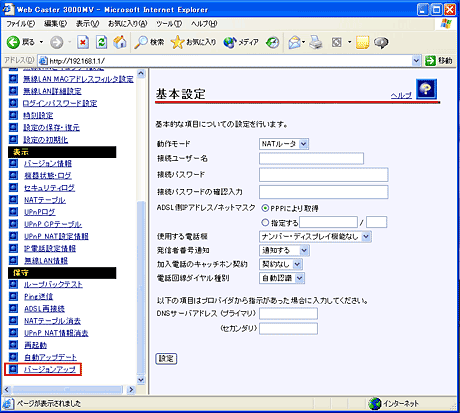This screenshot has height=413, width=460.
Task: Click the ネットマスク field after the slash
Action: 377,222
